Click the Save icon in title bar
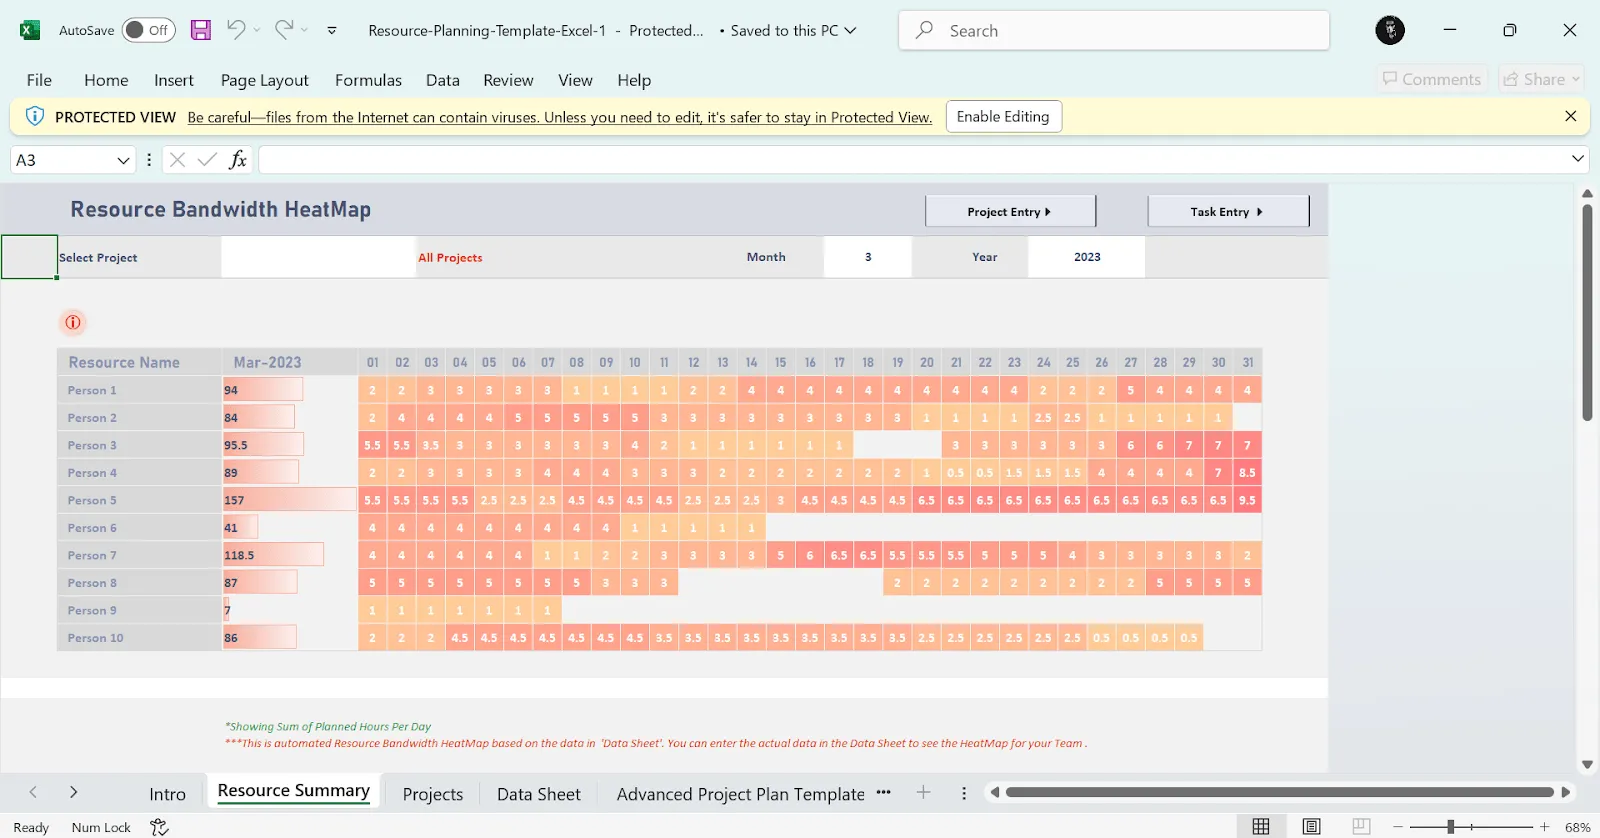The height and width of the screenshot is (838, 1600). (x=201, y=30)
